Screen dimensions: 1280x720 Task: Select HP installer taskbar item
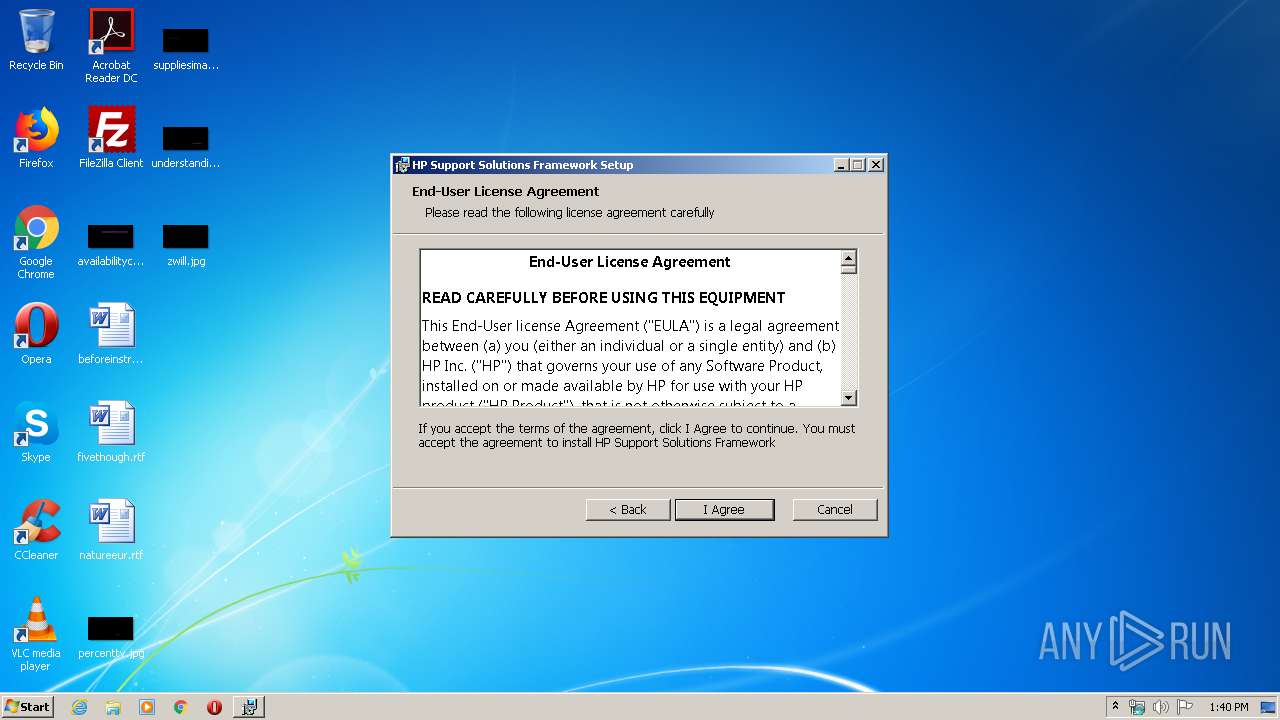coord(249,707)
